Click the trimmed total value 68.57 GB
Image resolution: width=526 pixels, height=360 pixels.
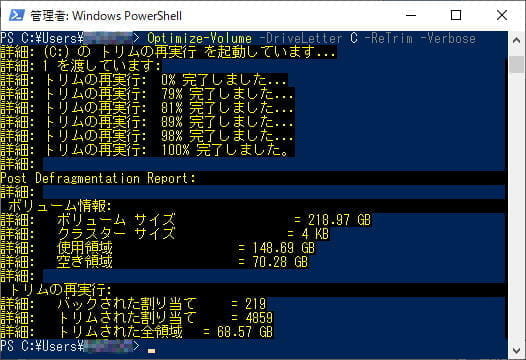tap(245, 332)
